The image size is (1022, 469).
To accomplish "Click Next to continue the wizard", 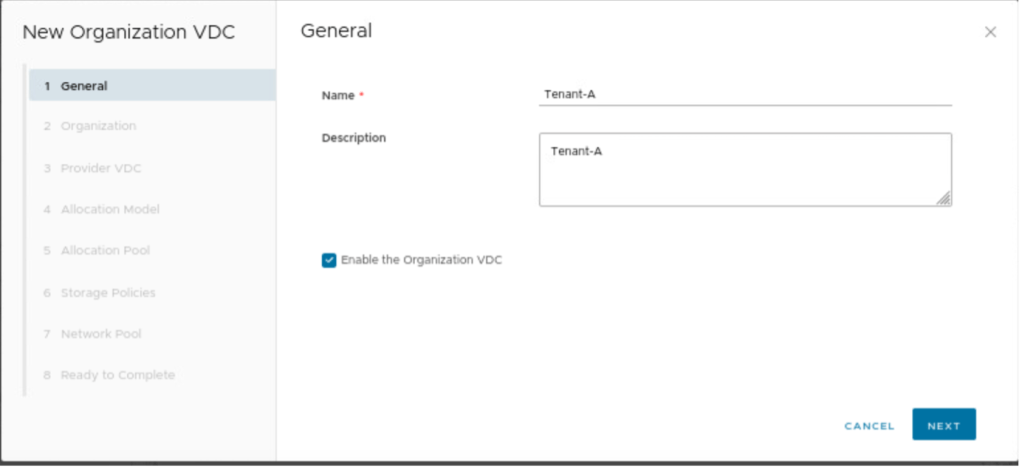I will pos(943,425).
